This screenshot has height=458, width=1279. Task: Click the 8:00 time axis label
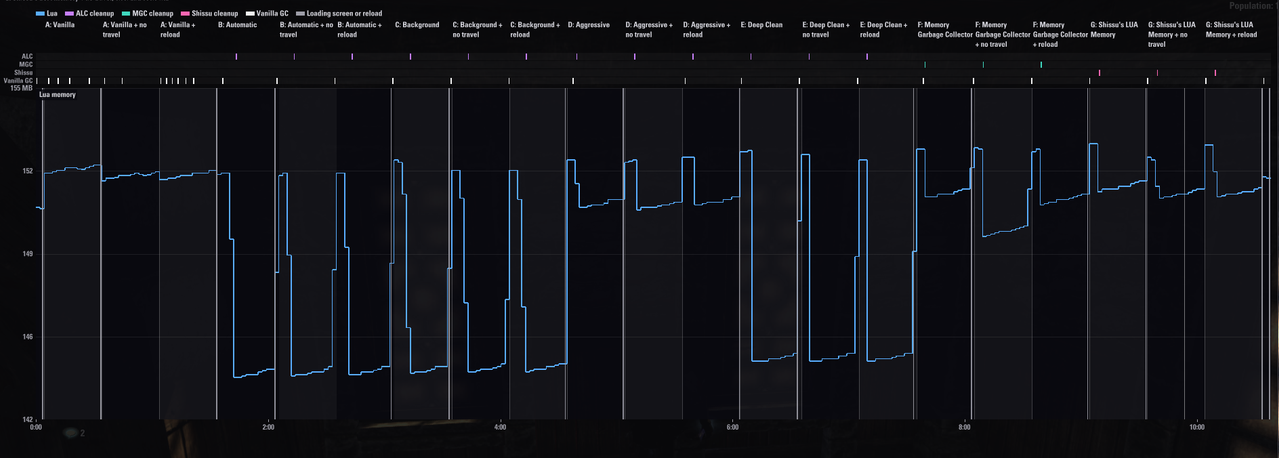[964, 427]
